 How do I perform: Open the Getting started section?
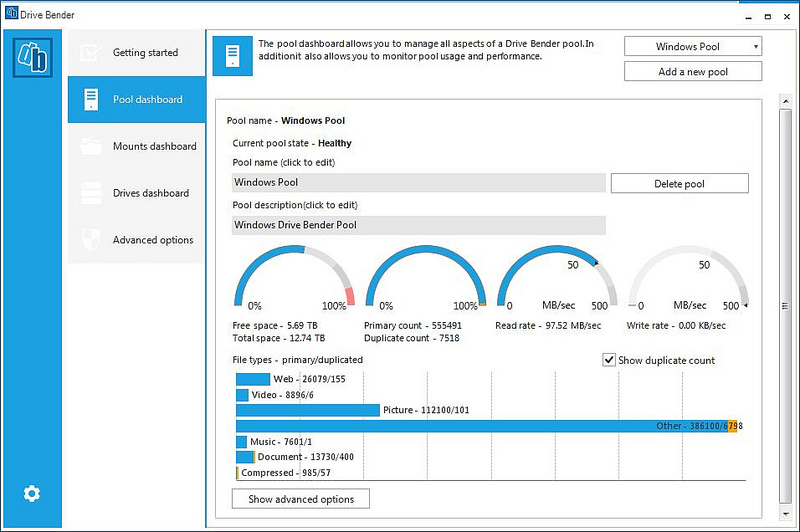pyautogui.click(x=137, y=53)
